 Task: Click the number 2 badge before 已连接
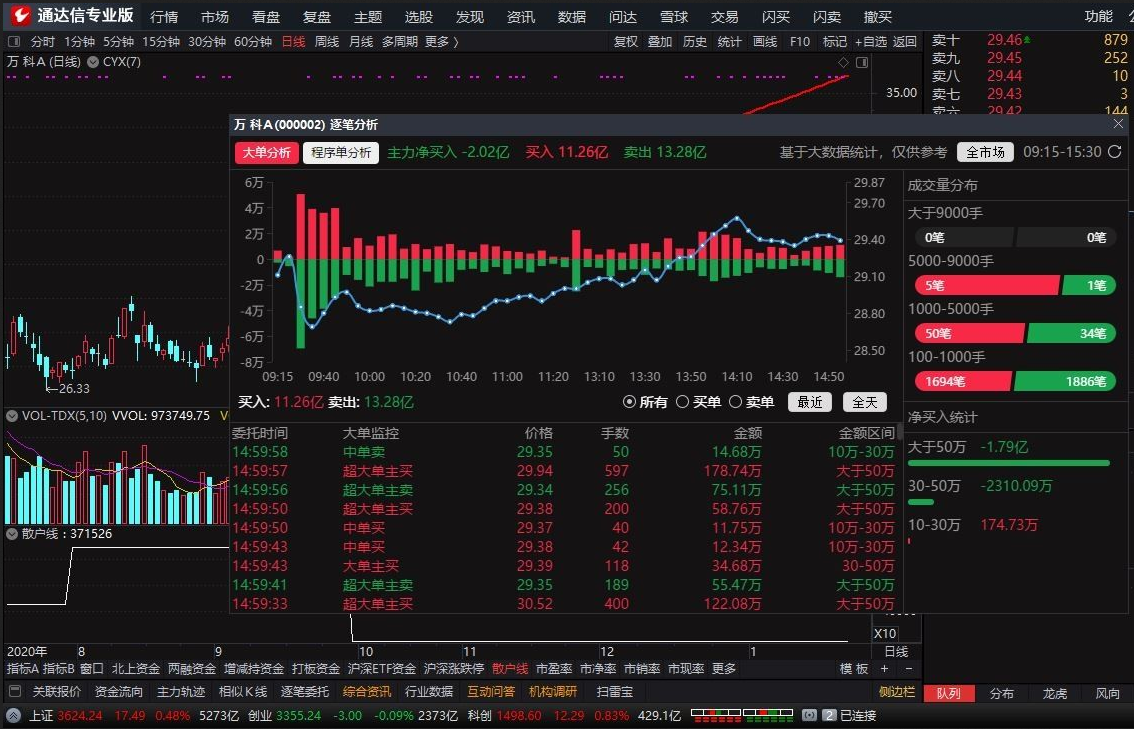(x=829, y=715)
